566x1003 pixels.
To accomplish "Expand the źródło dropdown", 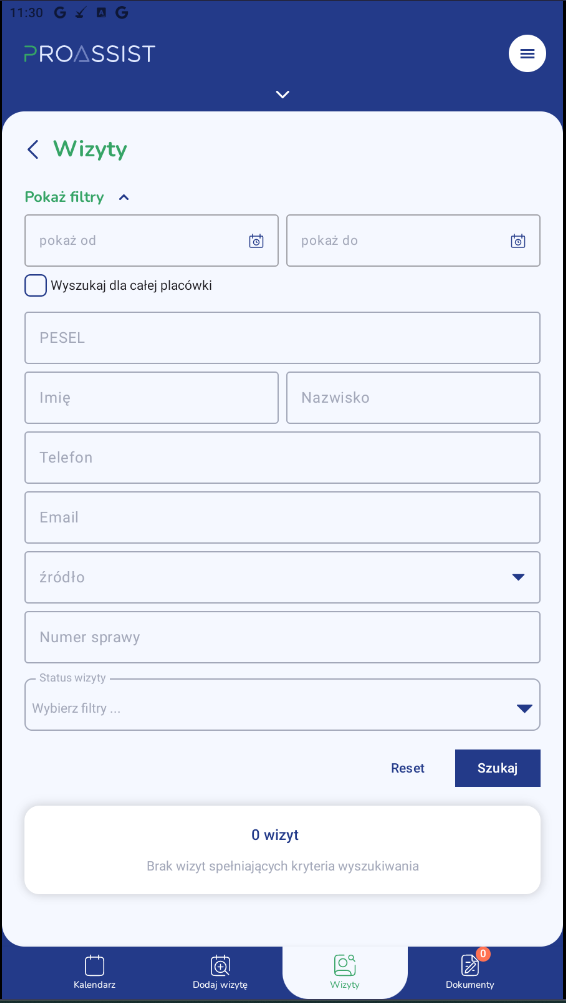I will tap(283, 578).
